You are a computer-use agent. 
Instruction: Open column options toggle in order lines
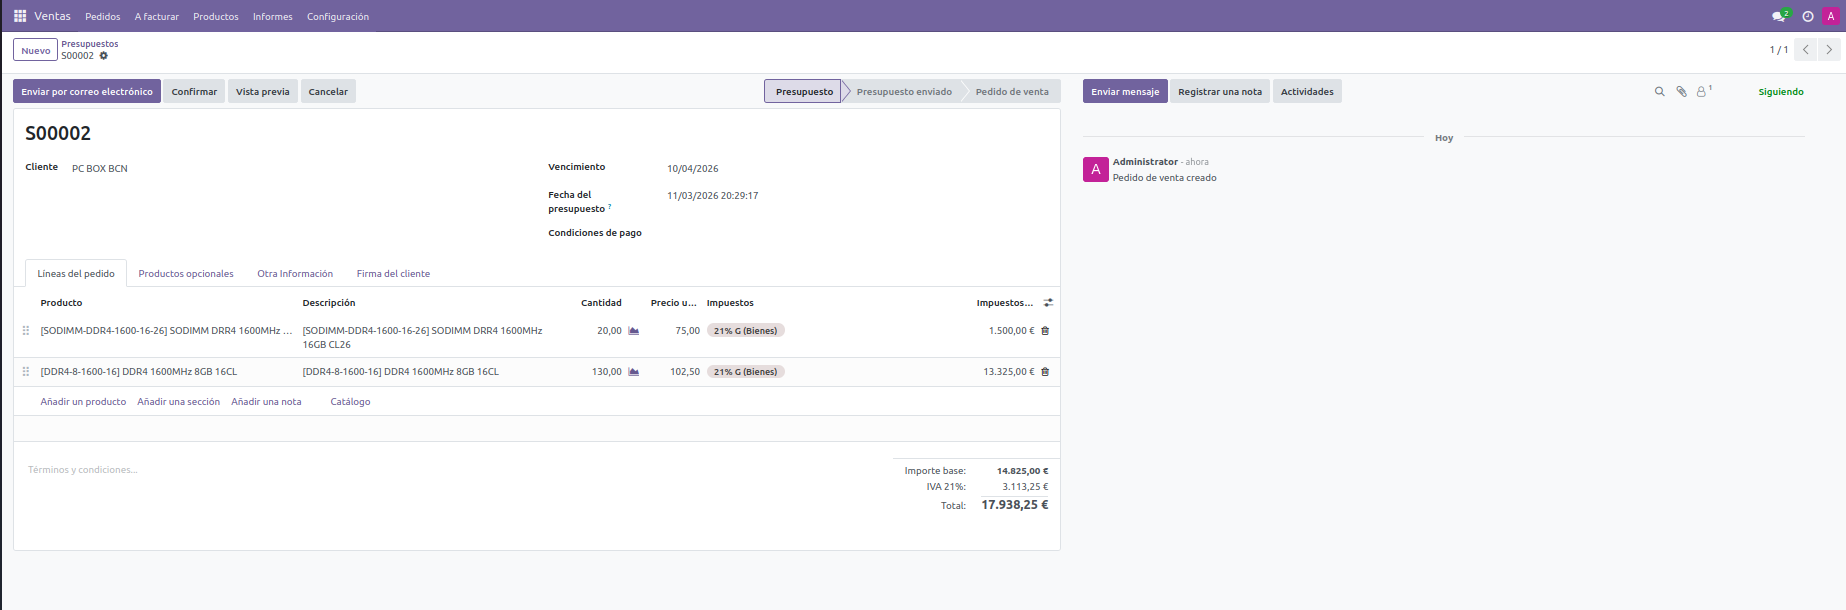(1048, 303)
